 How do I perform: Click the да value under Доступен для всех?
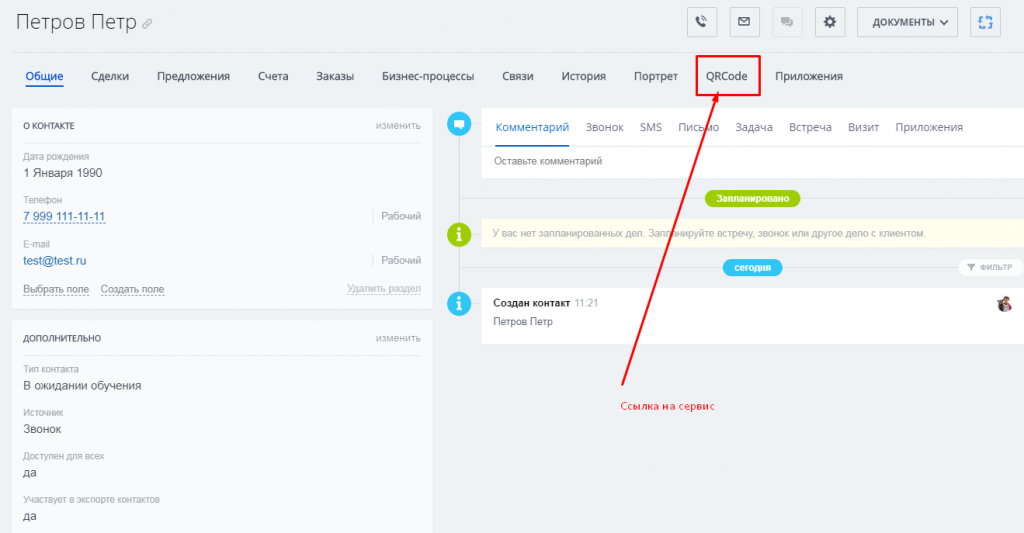point(30,473)
